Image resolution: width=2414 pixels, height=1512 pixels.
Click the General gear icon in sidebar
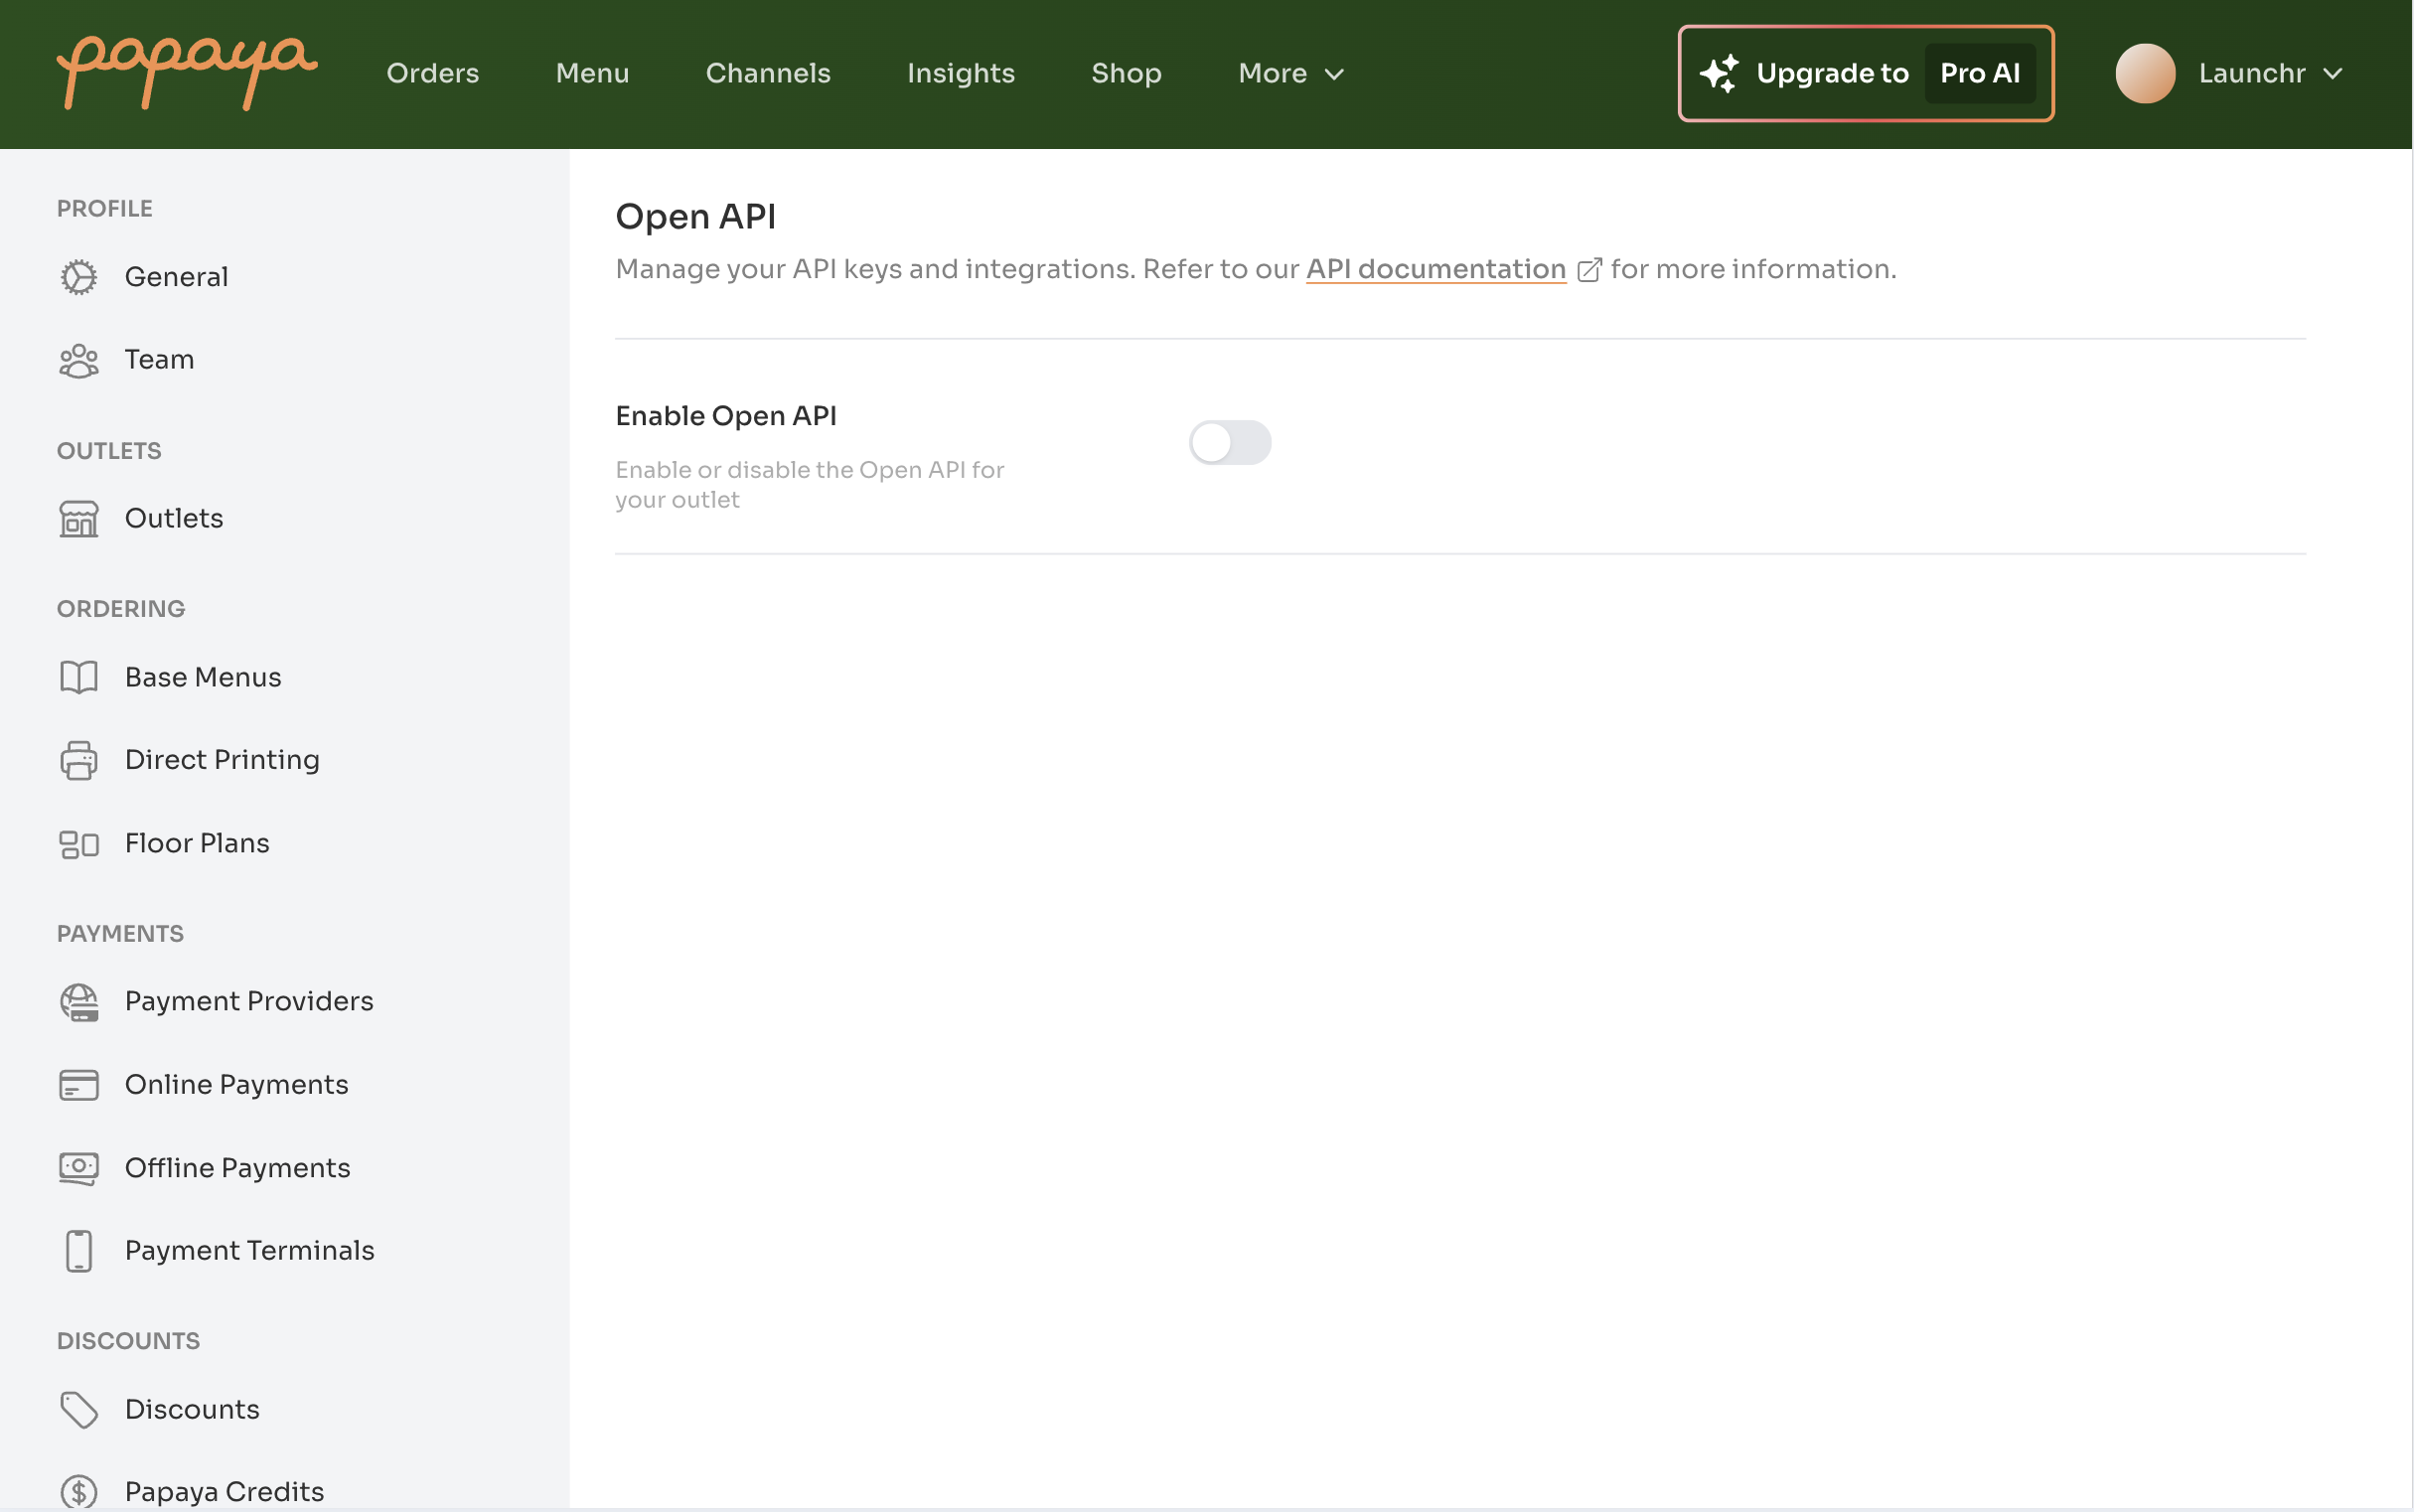tap(78, 277)
